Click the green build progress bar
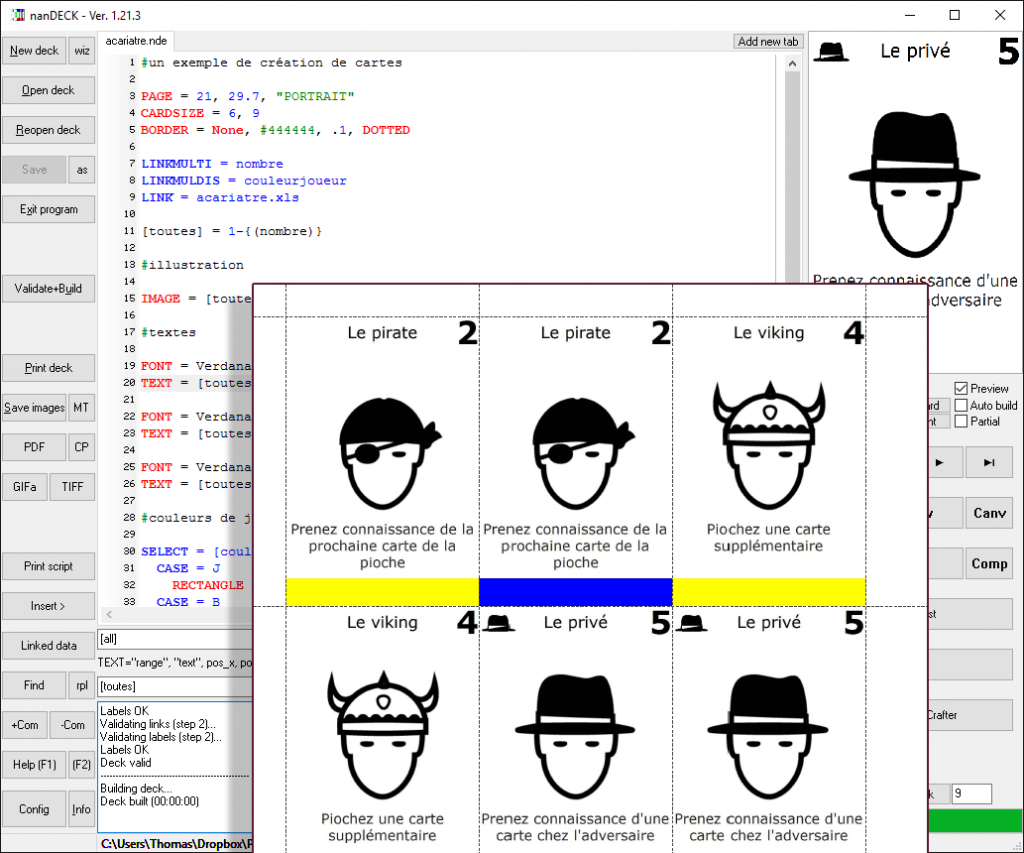Viewport: 1024px width, 853px height. tap(975, 821)
